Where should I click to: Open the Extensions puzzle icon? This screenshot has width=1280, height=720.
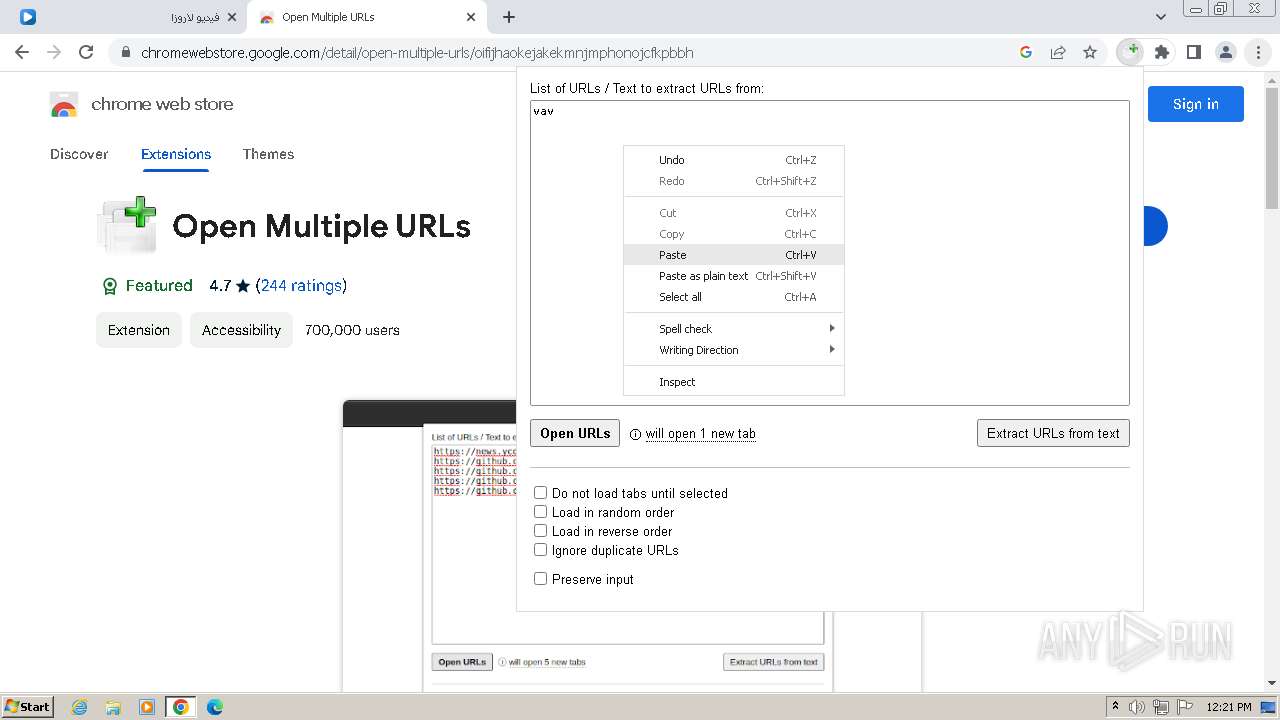point(1162,52)
